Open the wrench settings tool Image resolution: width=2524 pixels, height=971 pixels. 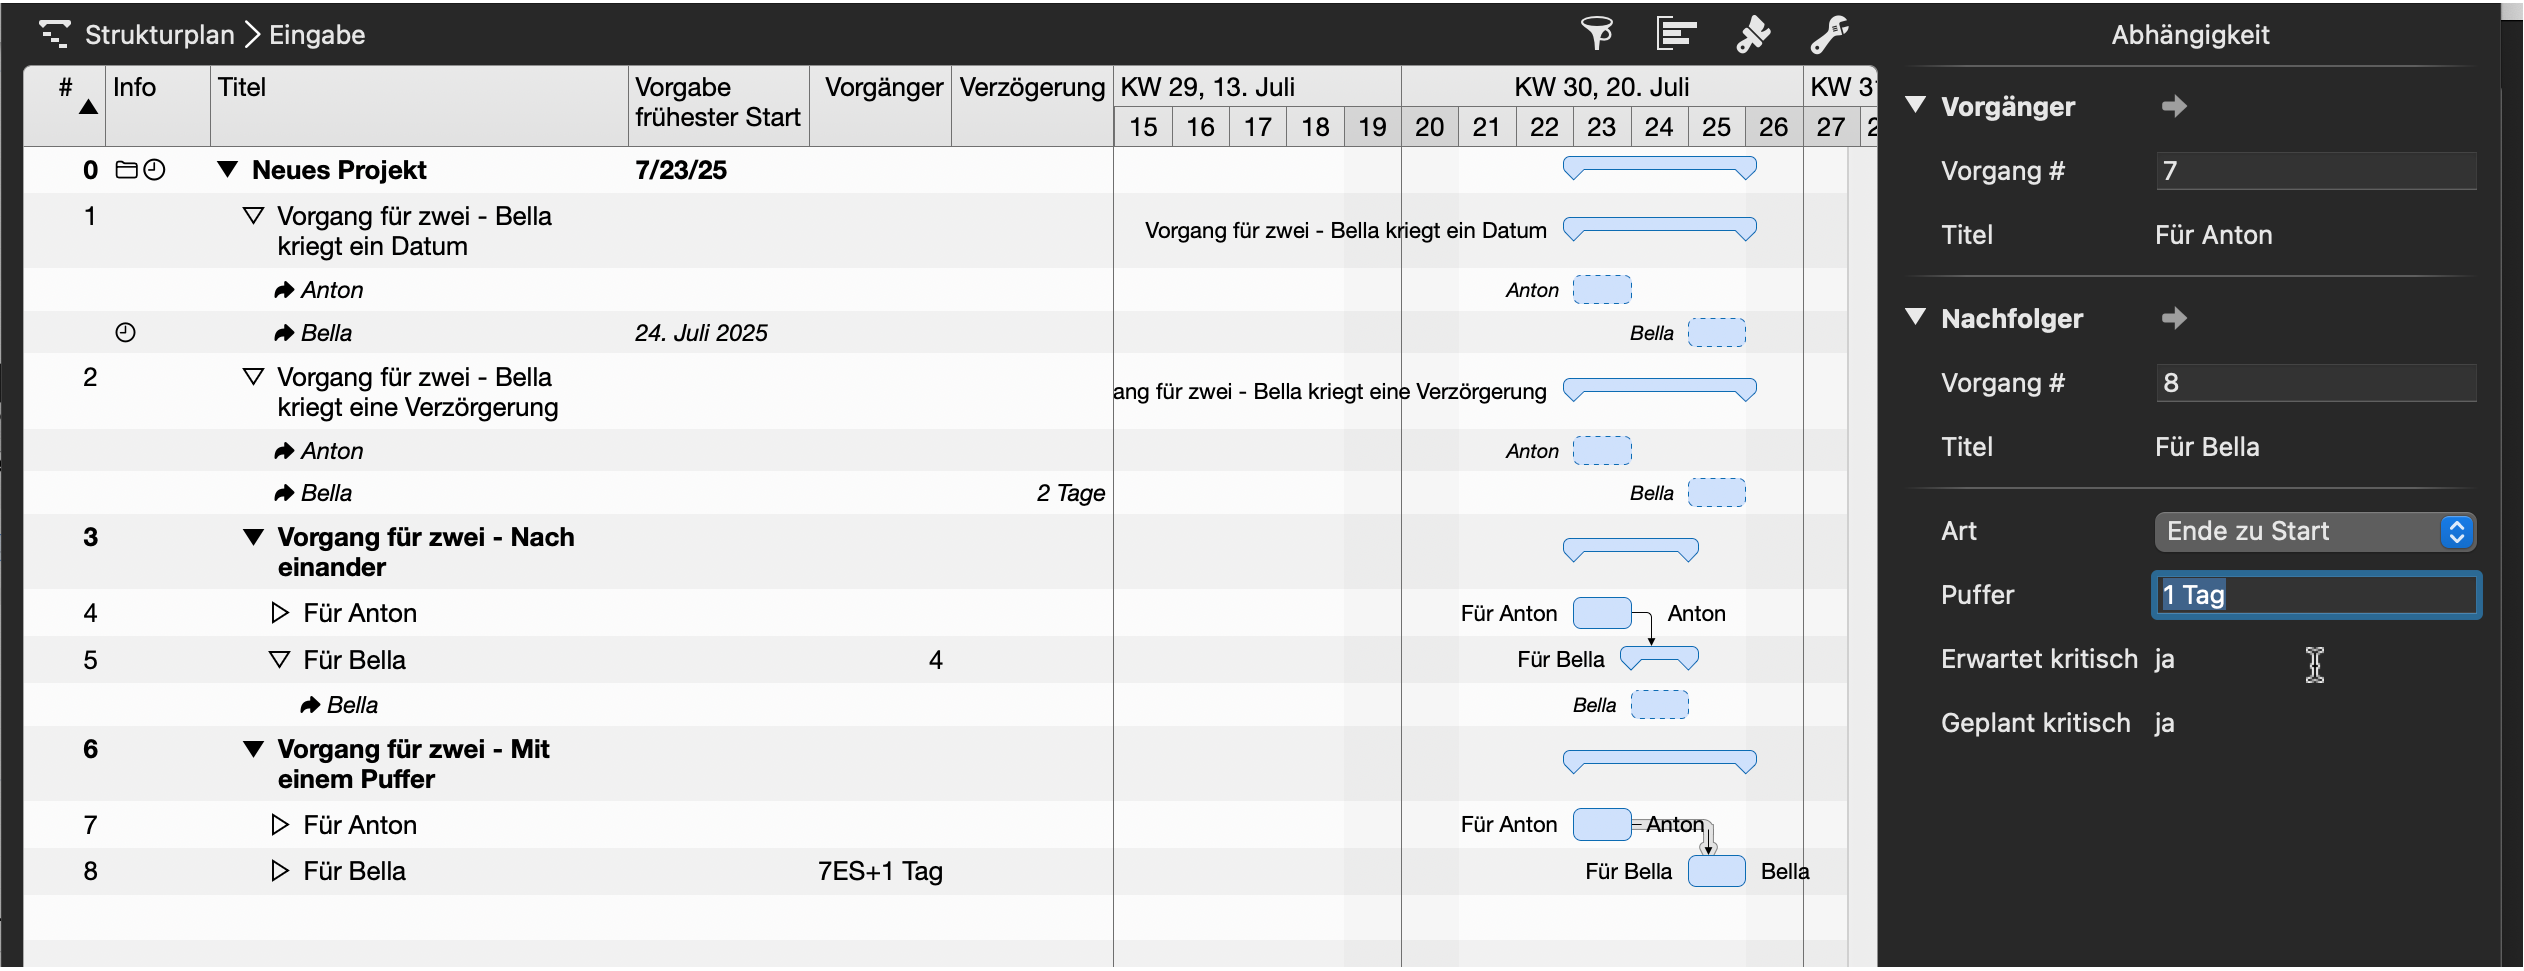tap(1829, 34)
